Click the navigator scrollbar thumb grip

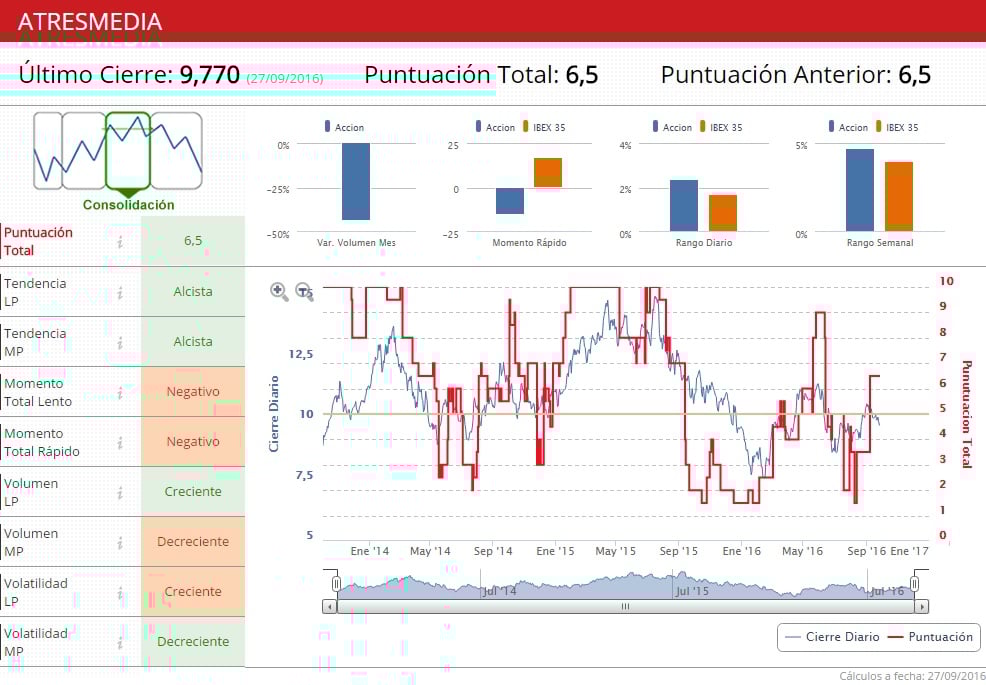(x=625, y=607)
